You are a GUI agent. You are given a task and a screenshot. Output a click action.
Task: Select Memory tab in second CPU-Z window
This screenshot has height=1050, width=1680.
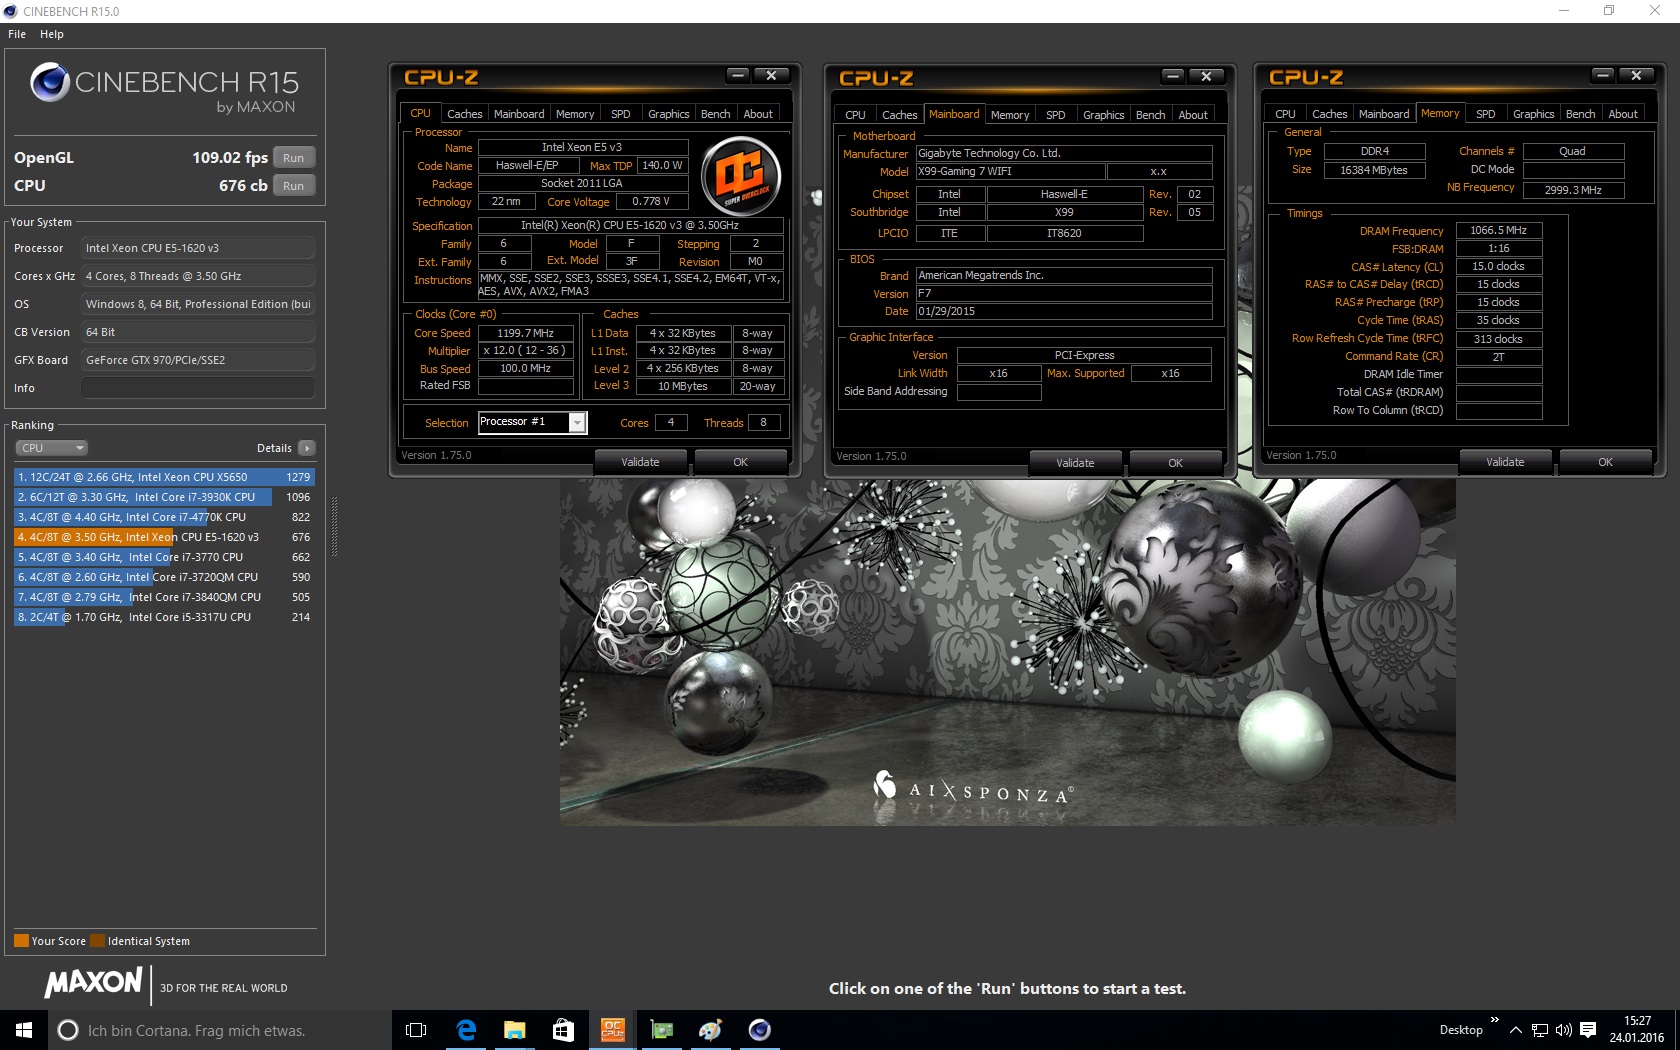tap(1010, 115)
